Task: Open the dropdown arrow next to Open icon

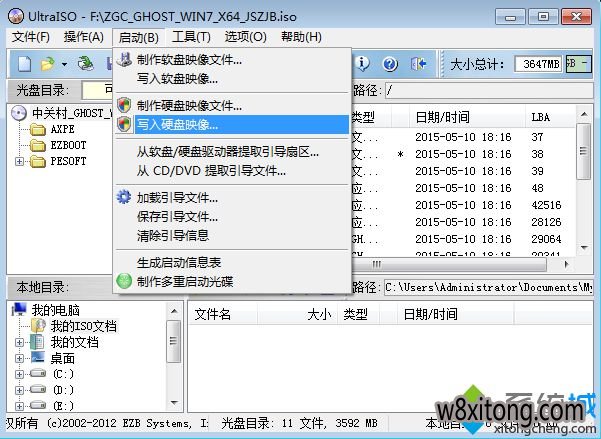Action: 64,64
